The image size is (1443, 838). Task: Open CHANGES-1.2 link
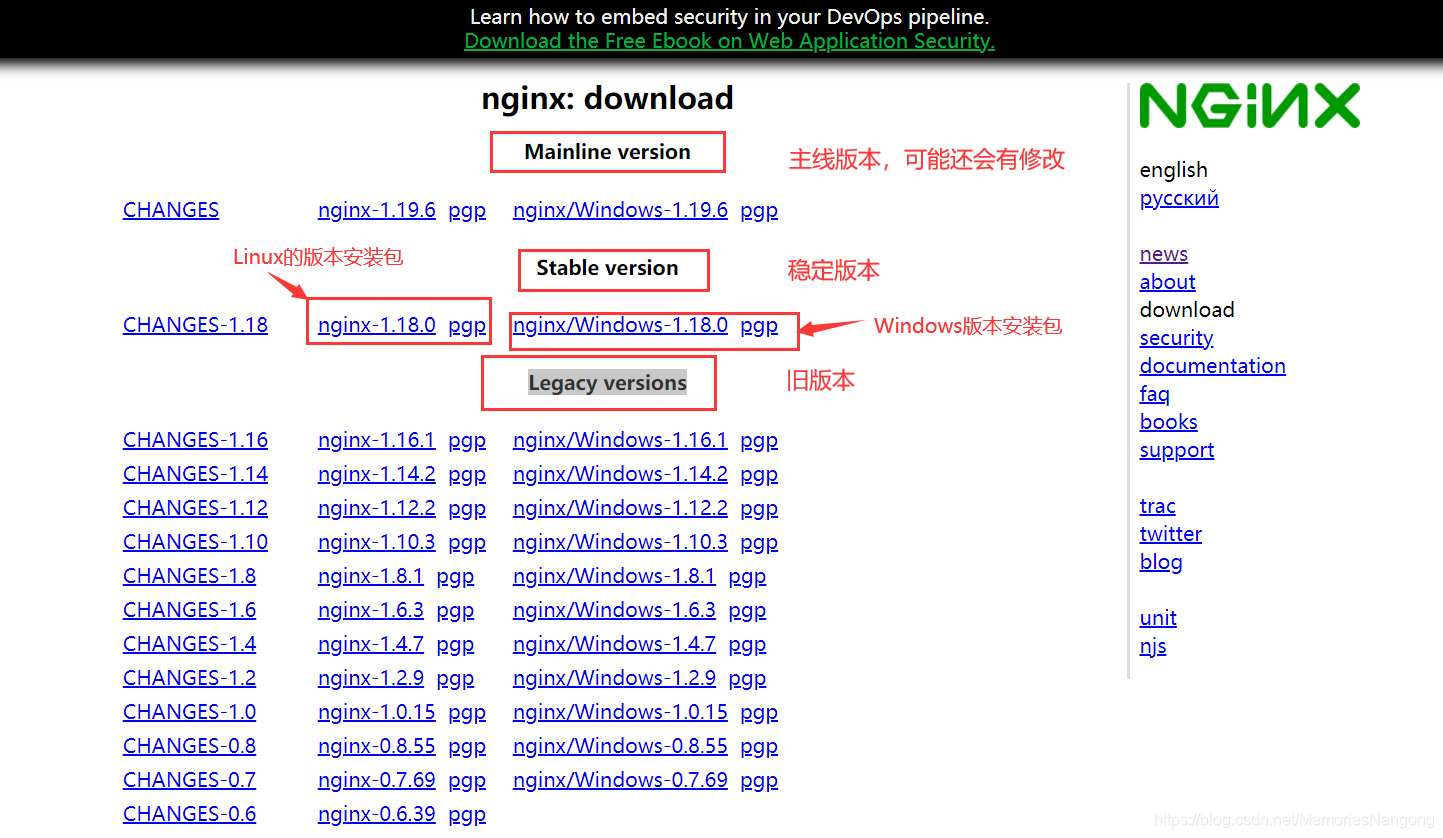coord(189,678)
